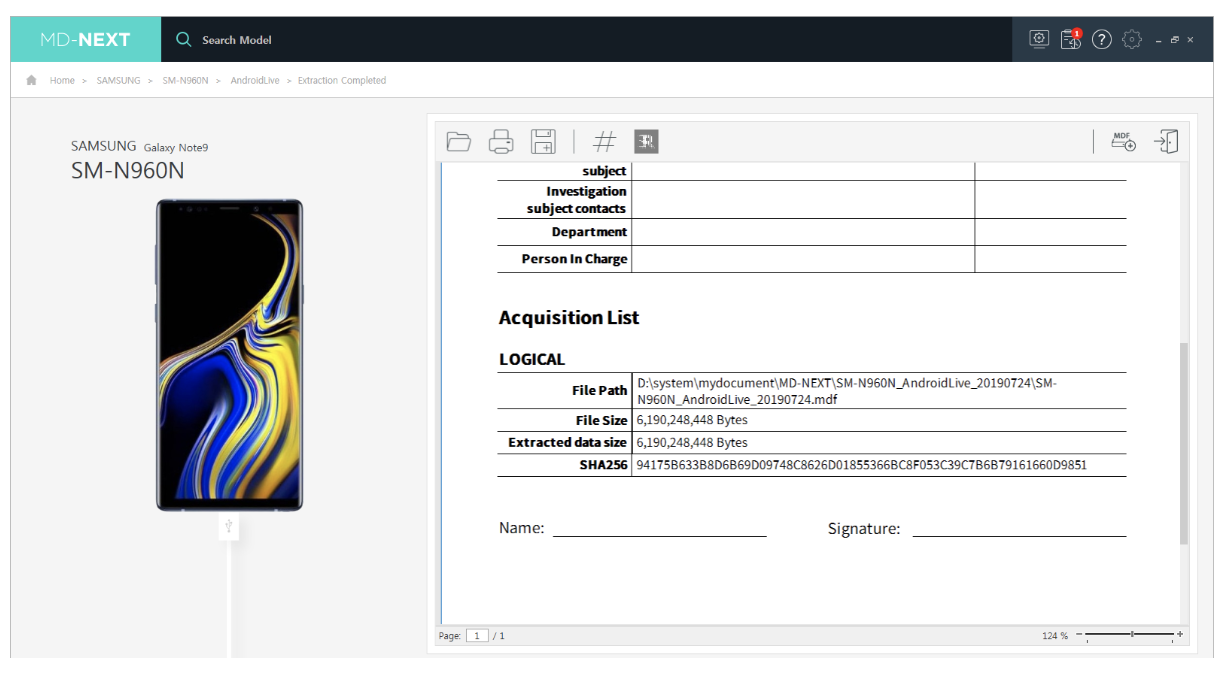Open the settings gear icon
The width and height of the screenshot is (1226, 674).
tap(1132, 40)
